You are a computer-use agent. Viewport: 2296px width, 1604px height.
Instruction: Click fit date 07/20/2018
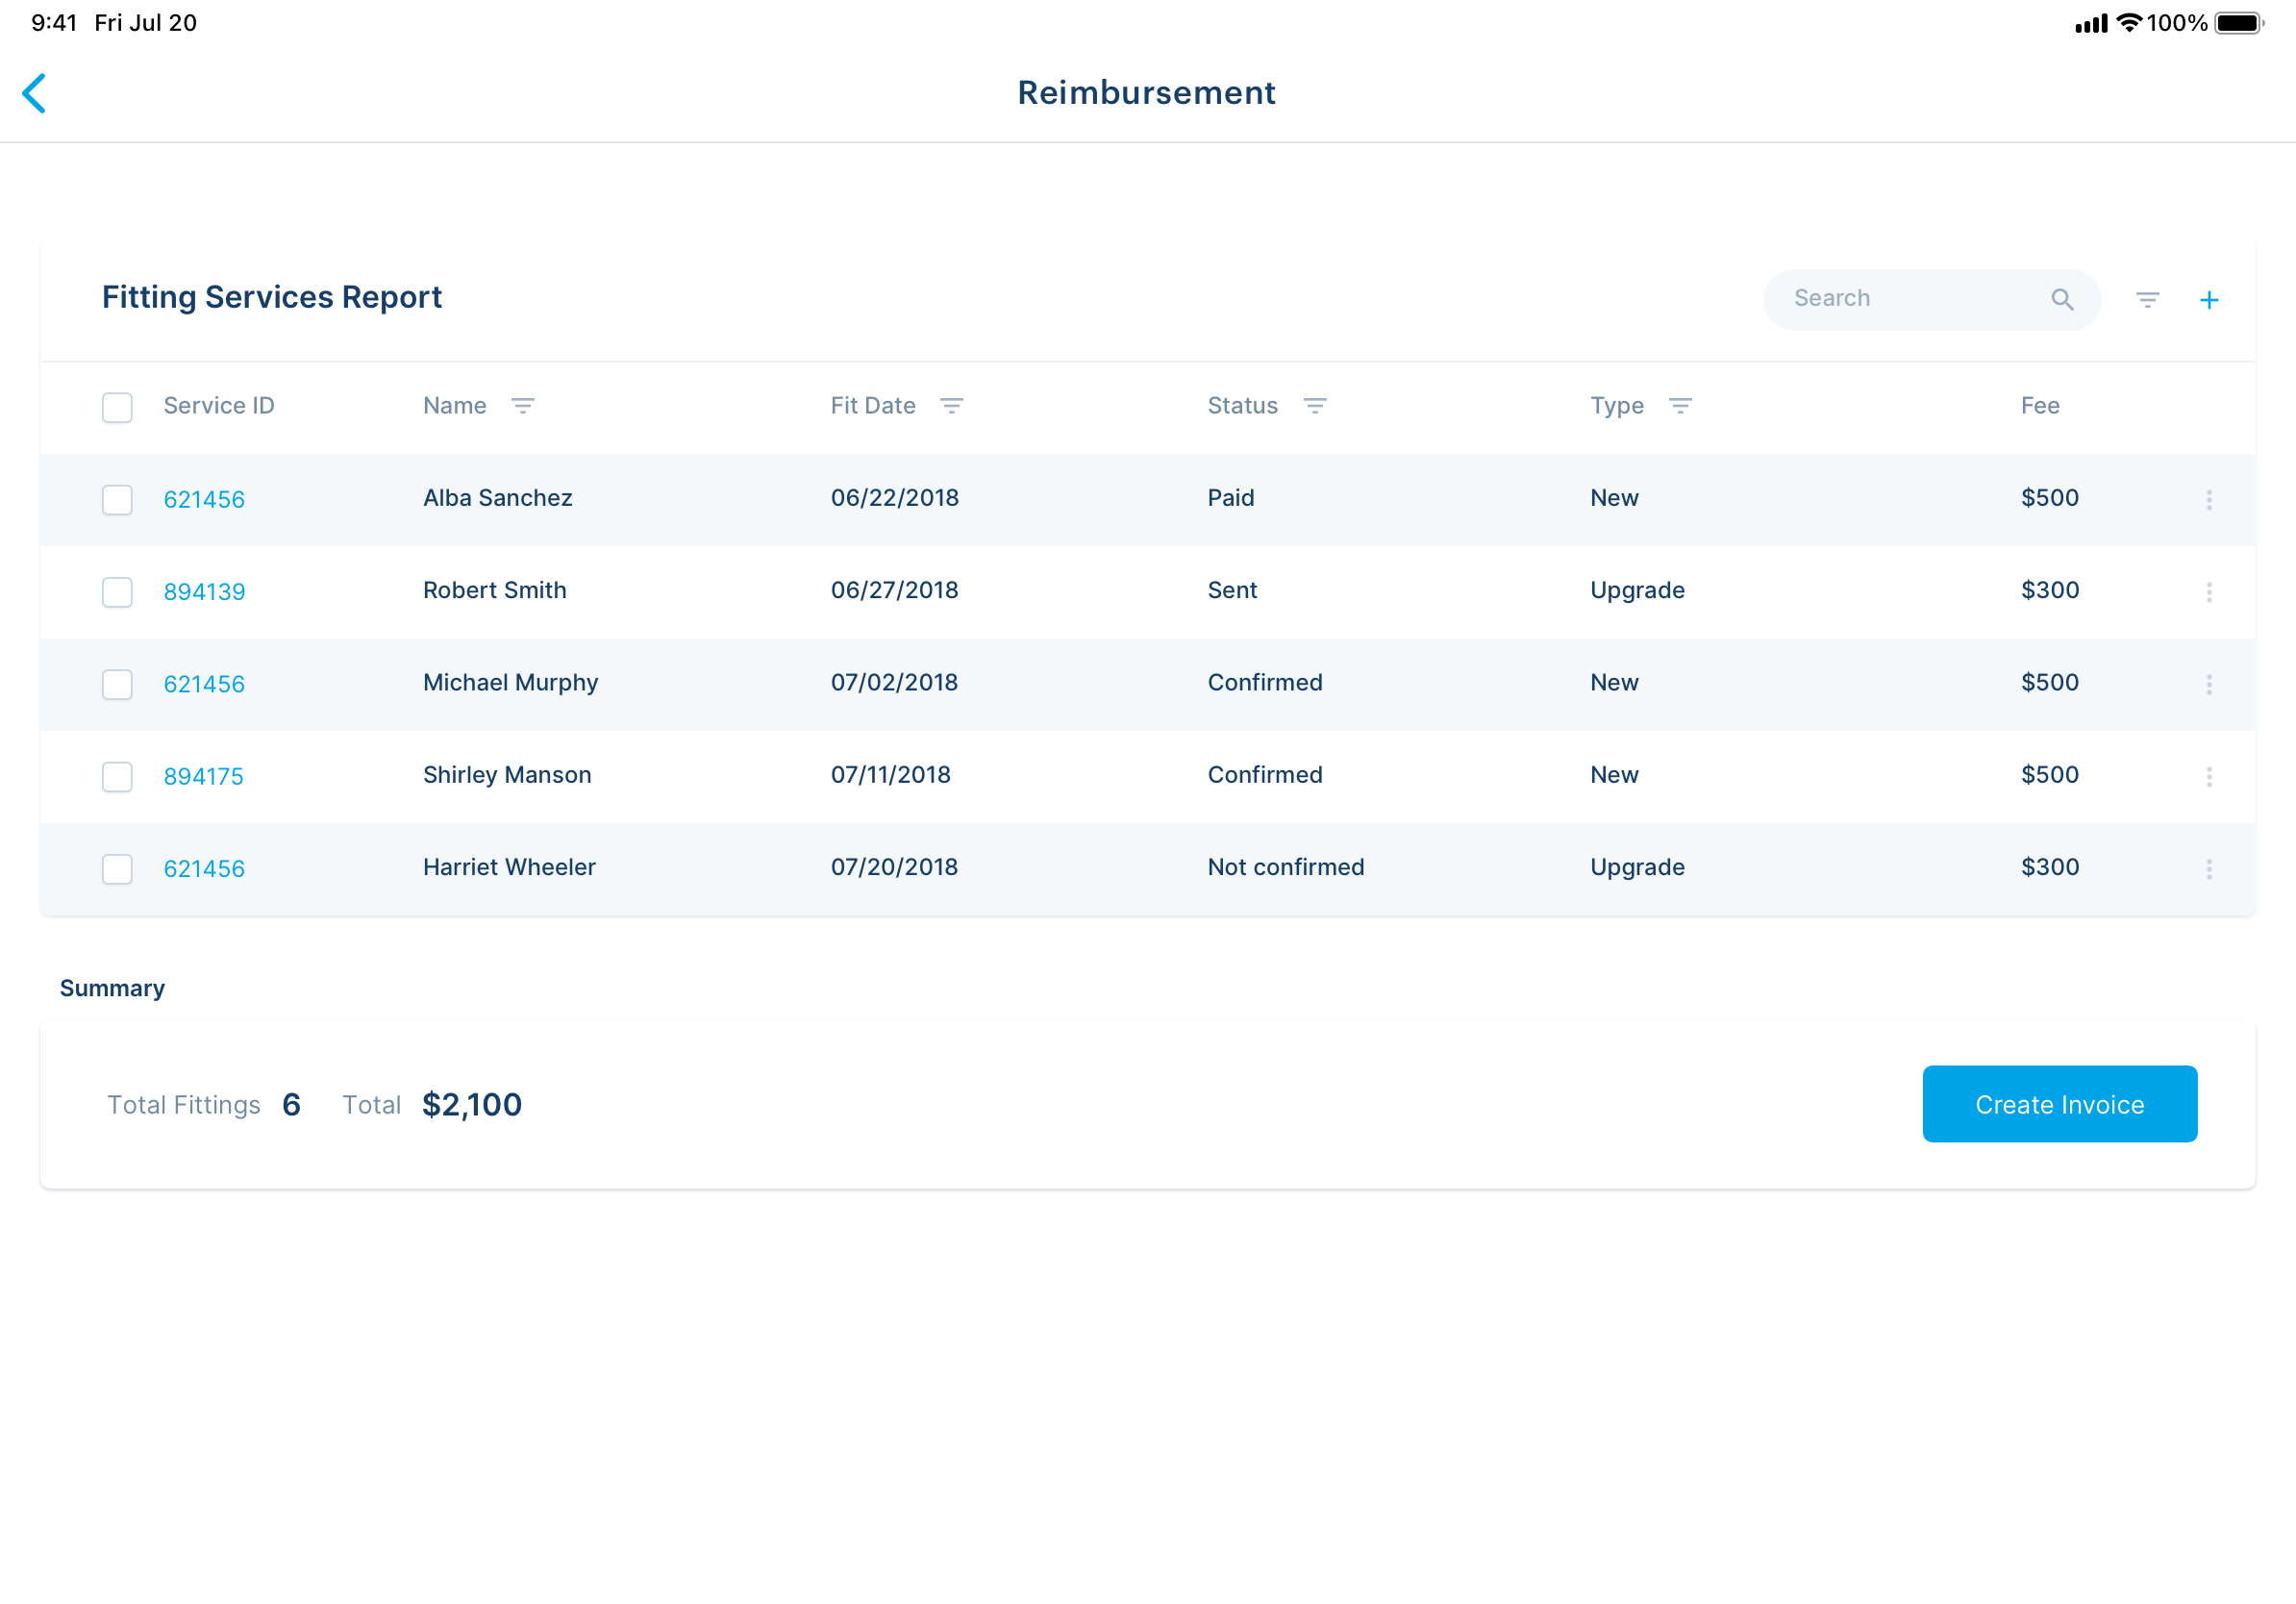894,867
